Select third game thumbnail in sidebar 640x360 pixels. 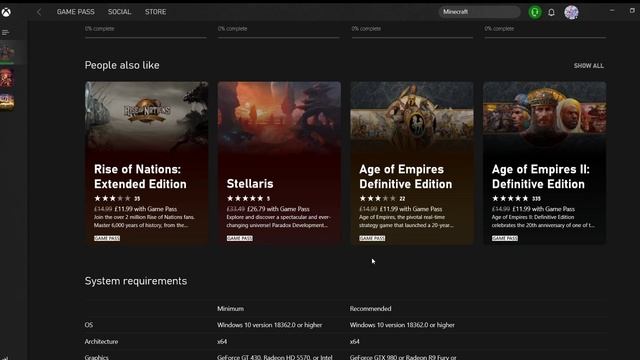[7, 101]
